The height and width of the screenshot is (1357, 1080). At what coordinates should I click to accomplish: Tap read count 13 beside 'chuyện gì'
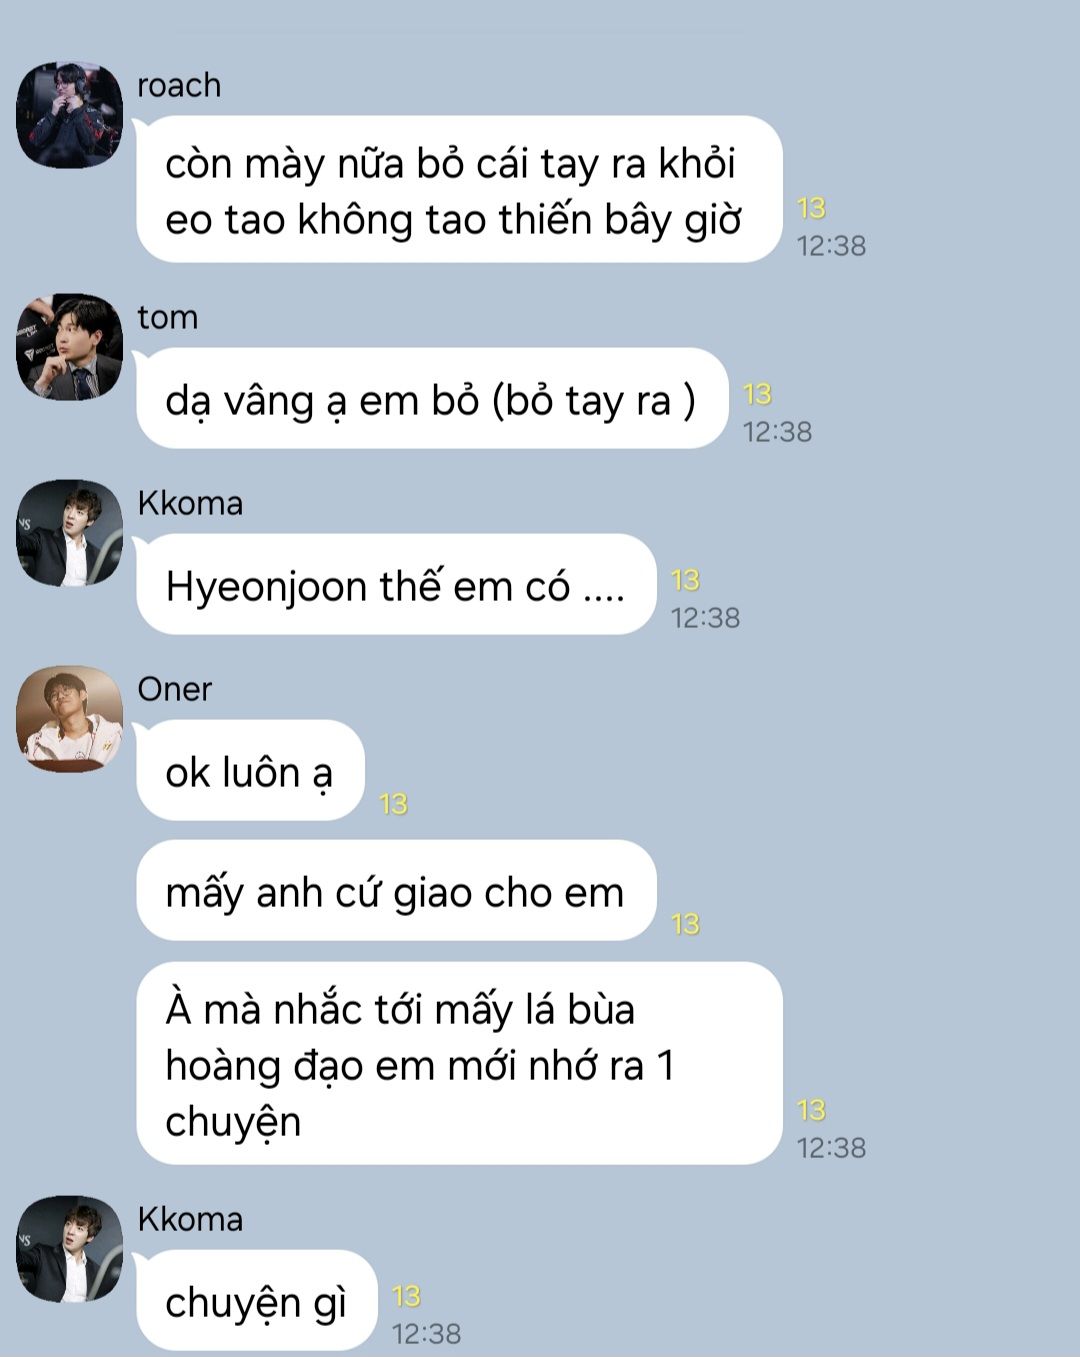[x=406, y=1296]
